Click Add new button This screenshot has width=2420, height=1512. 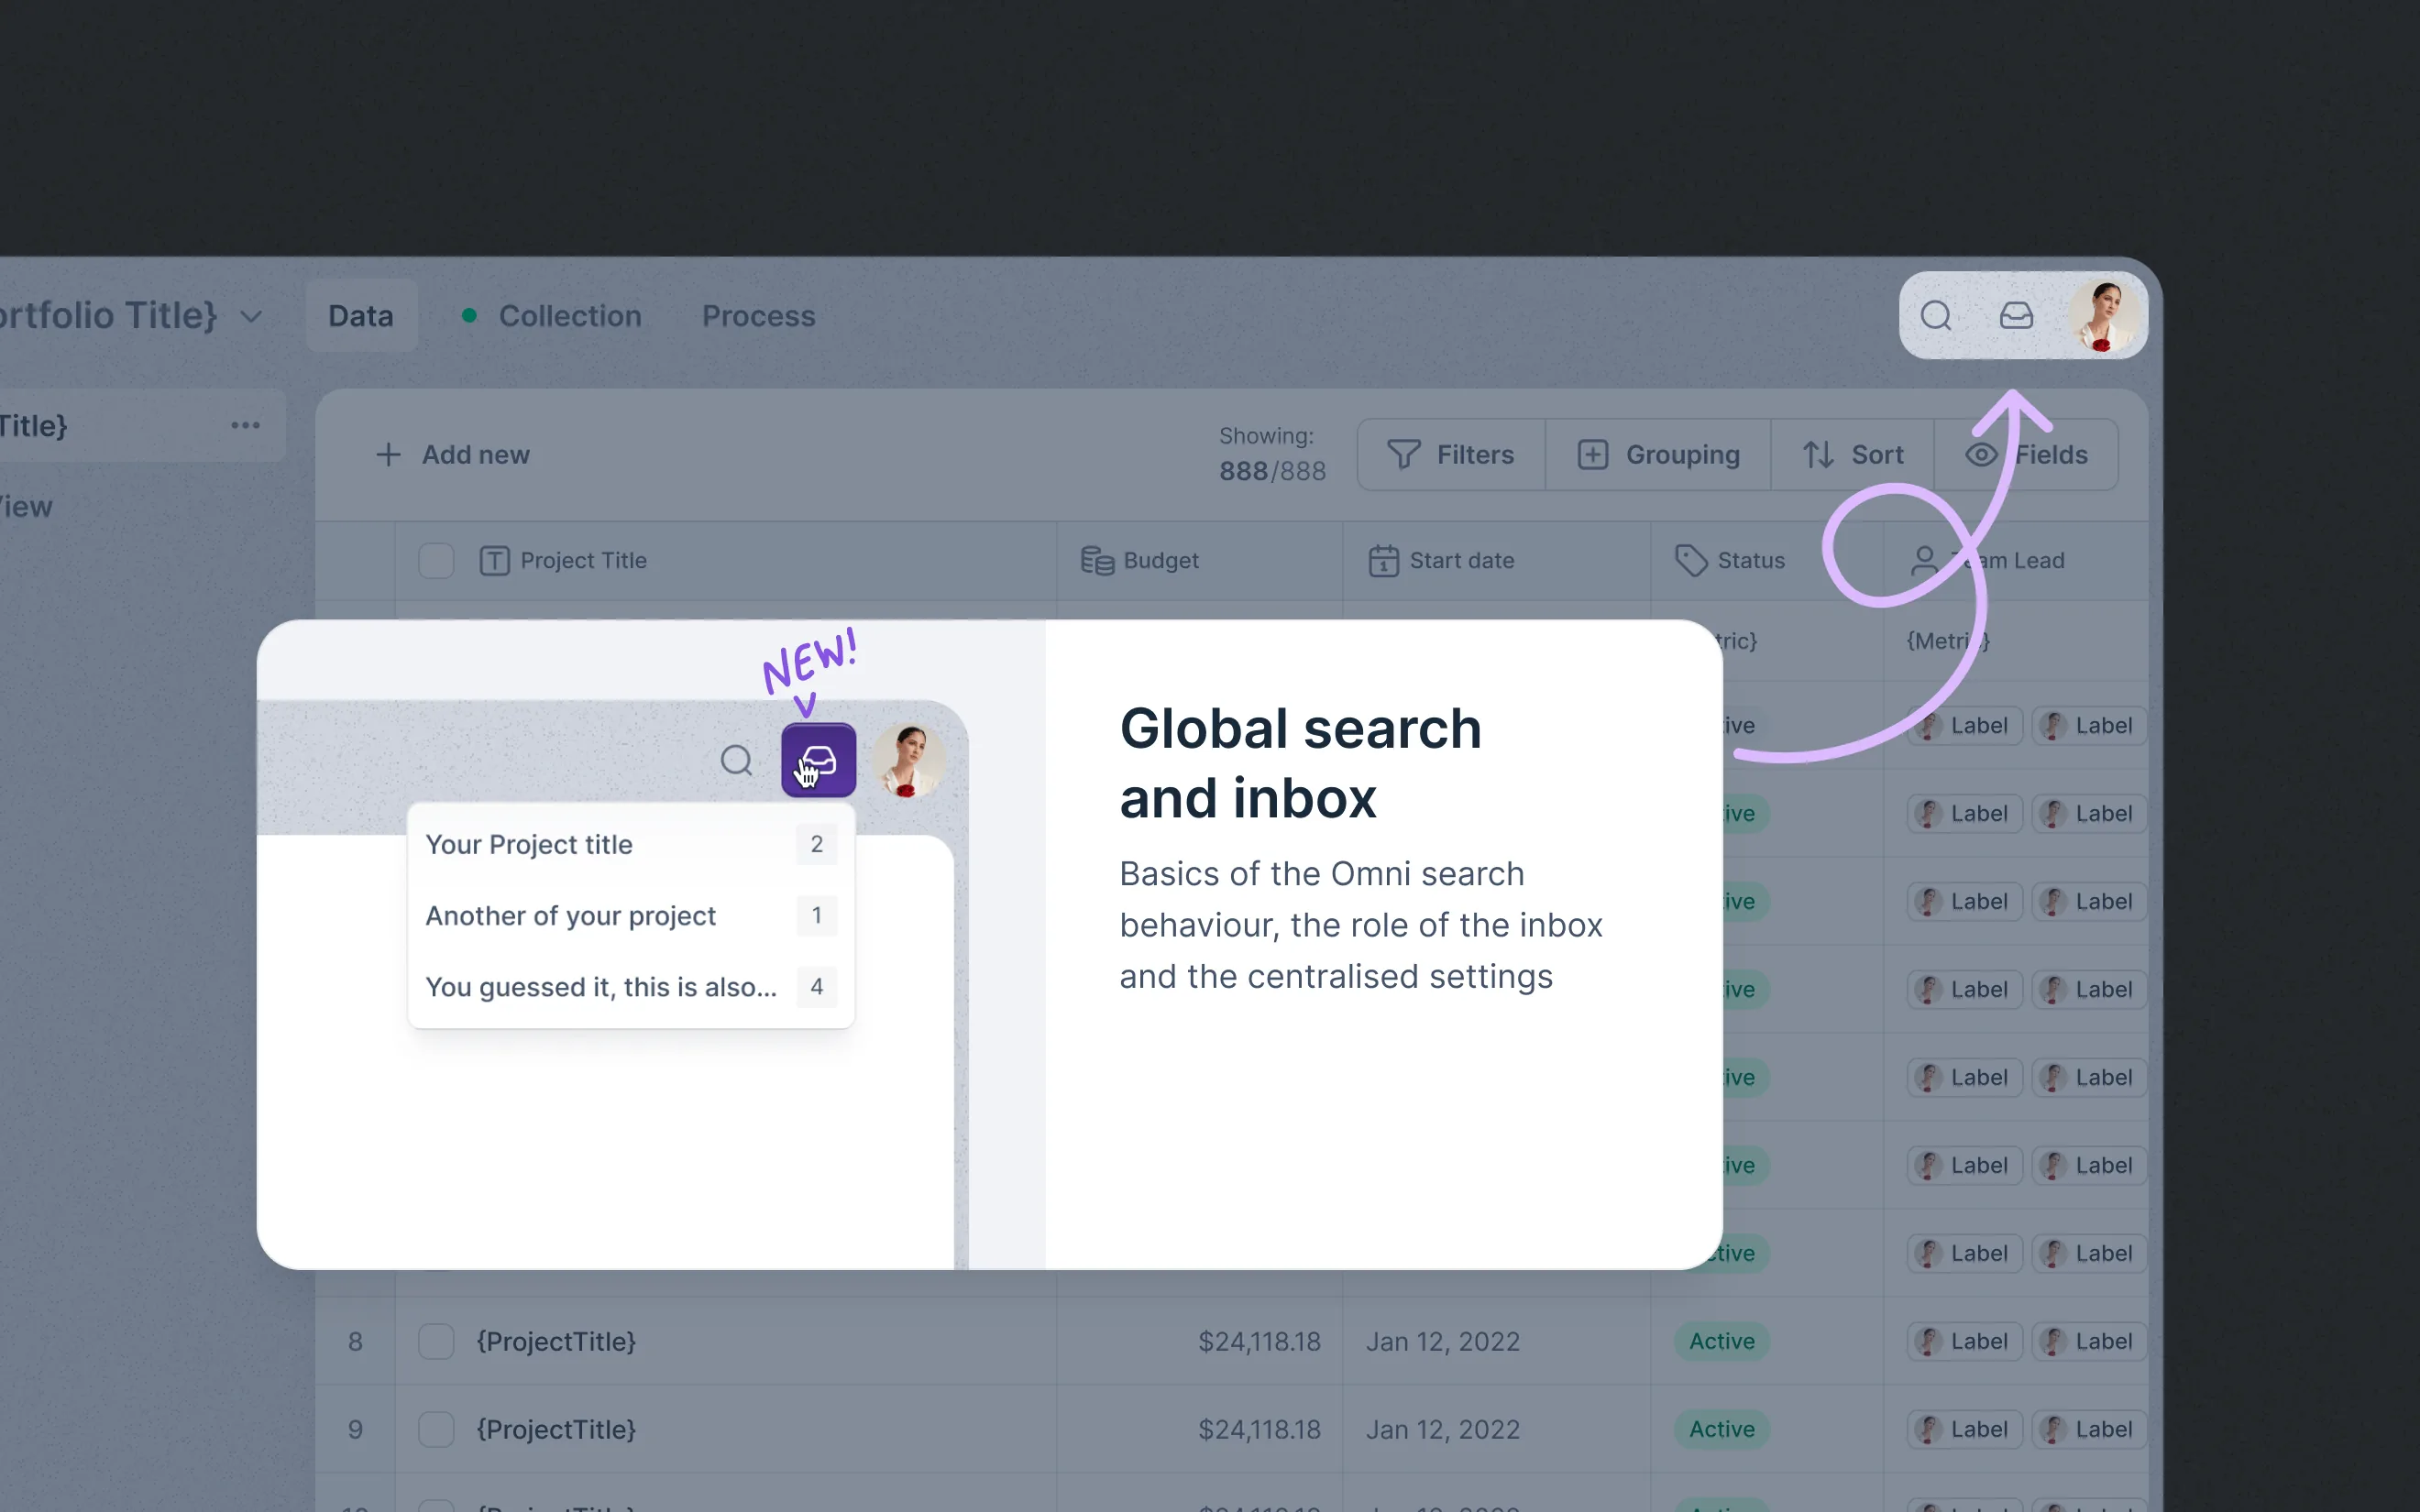pos(453,455)
